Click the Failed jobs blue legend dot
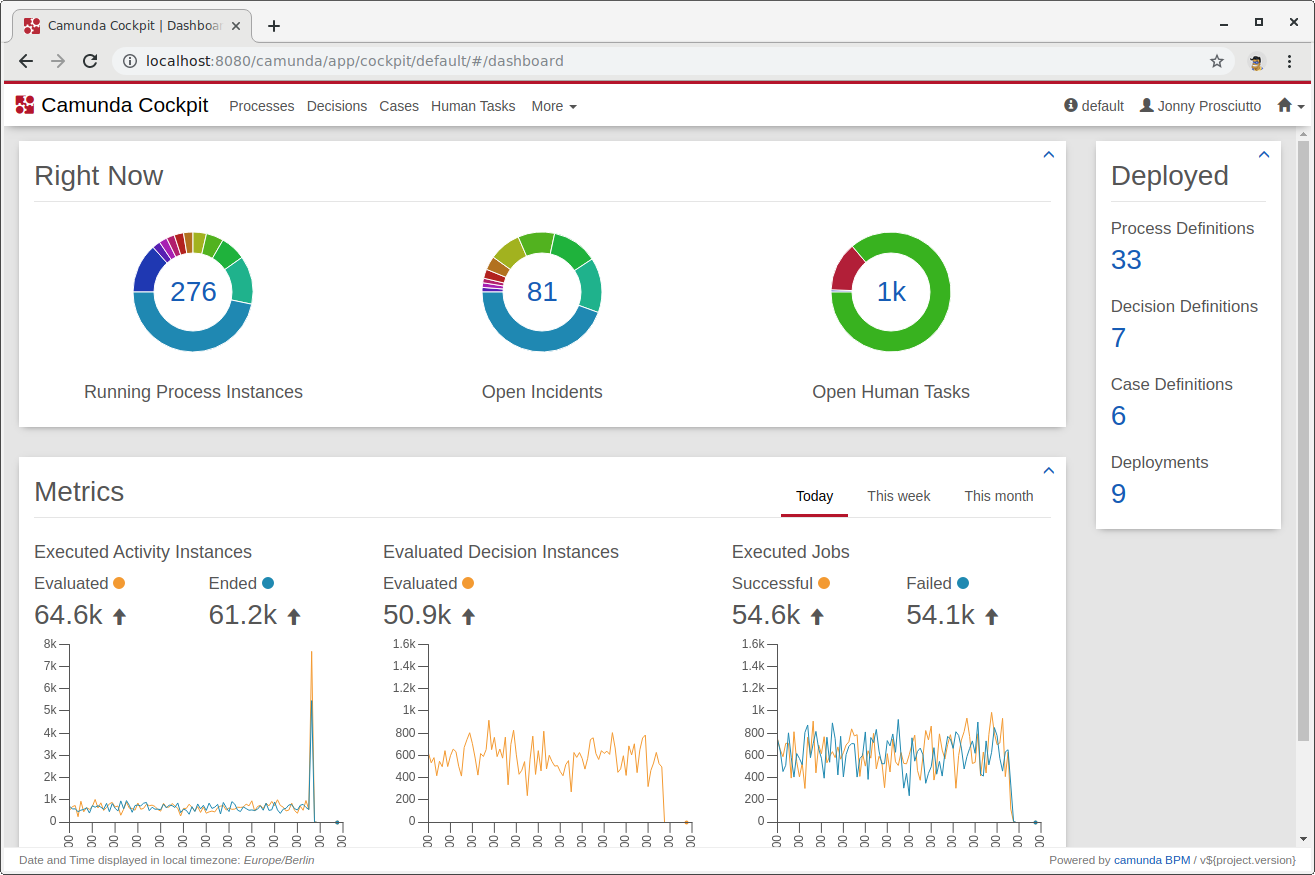 tap(963, 583)
